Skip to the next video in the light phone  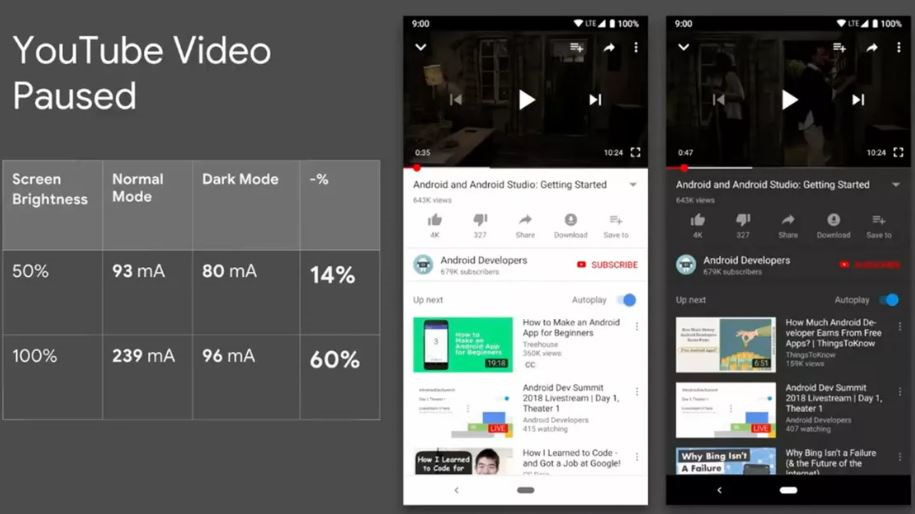coord(595,100)
